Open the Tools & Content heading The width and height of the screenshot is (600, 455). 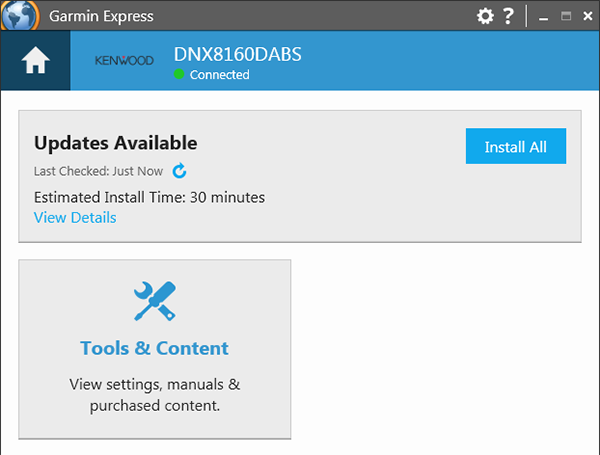pos(155,348)
